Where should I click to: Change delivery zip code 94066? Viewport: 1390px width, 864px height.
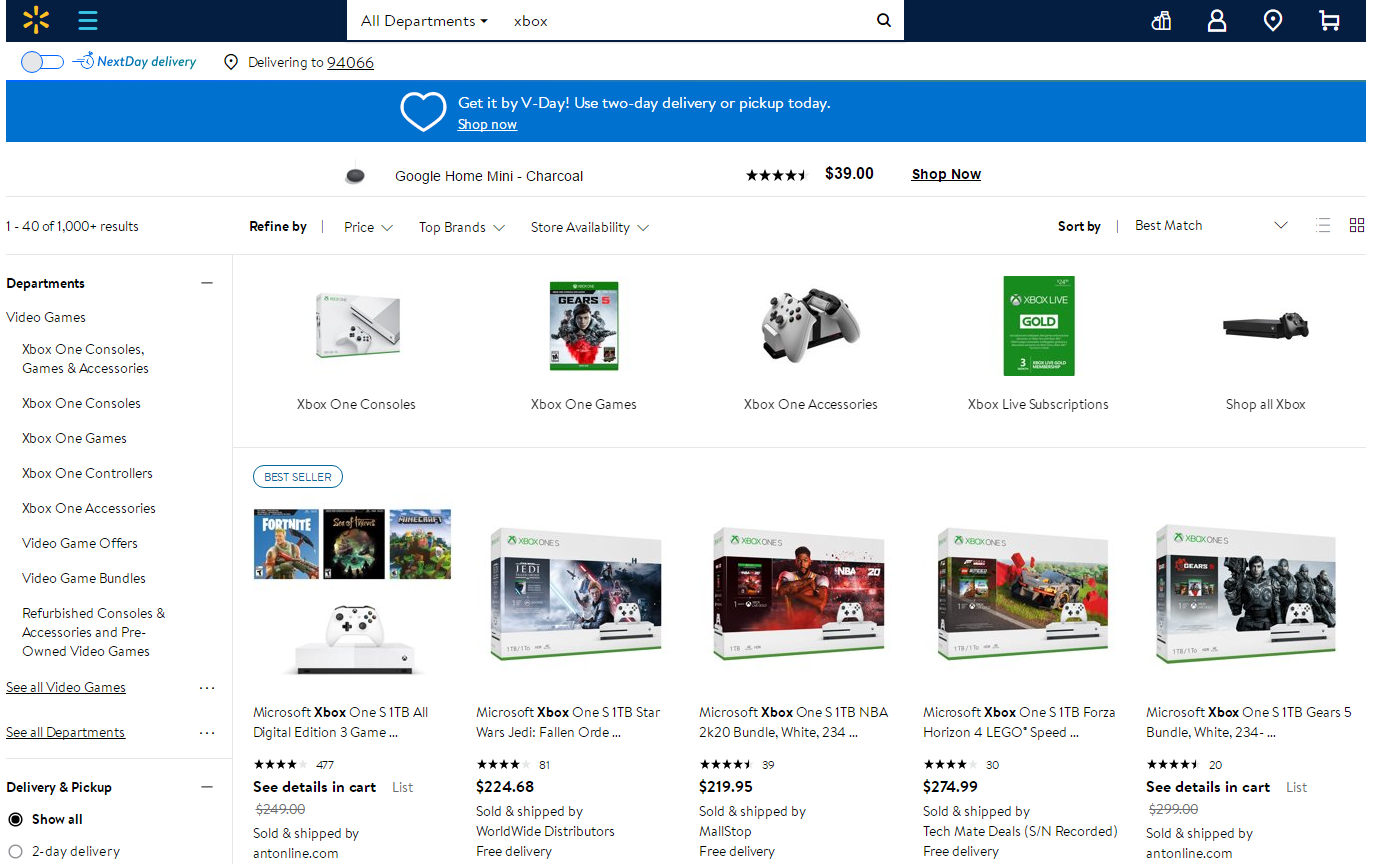coord(350,62)
